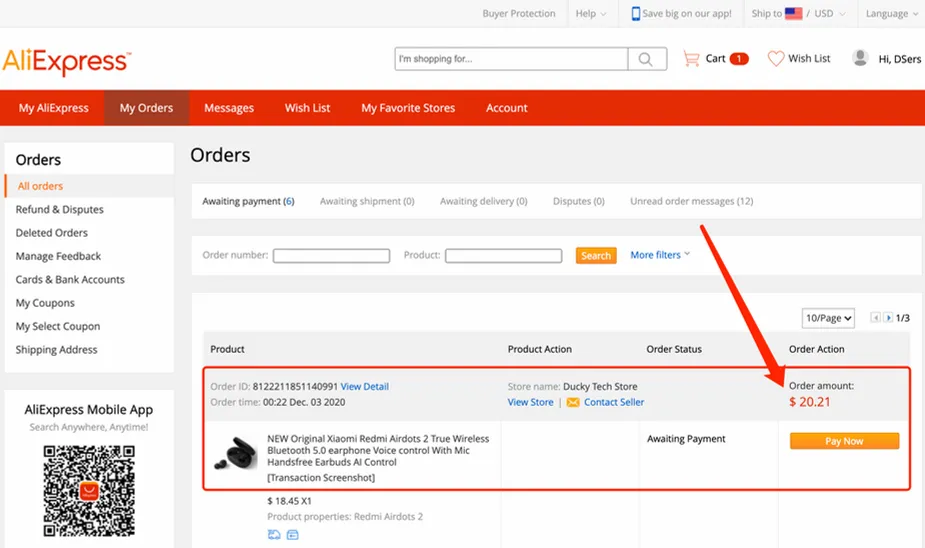
Task: Open the shopping cart icon
Action: 691,58
